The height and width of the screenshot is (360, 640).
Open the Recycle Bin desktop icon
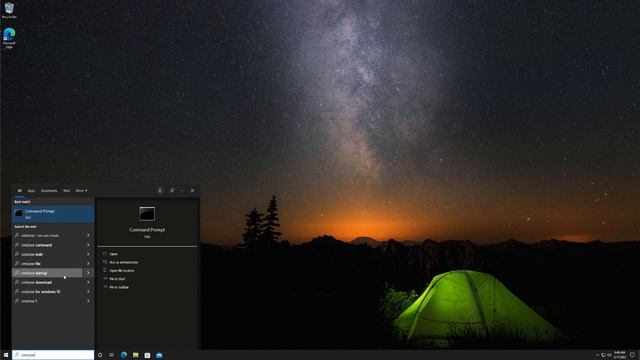point(9,10)
